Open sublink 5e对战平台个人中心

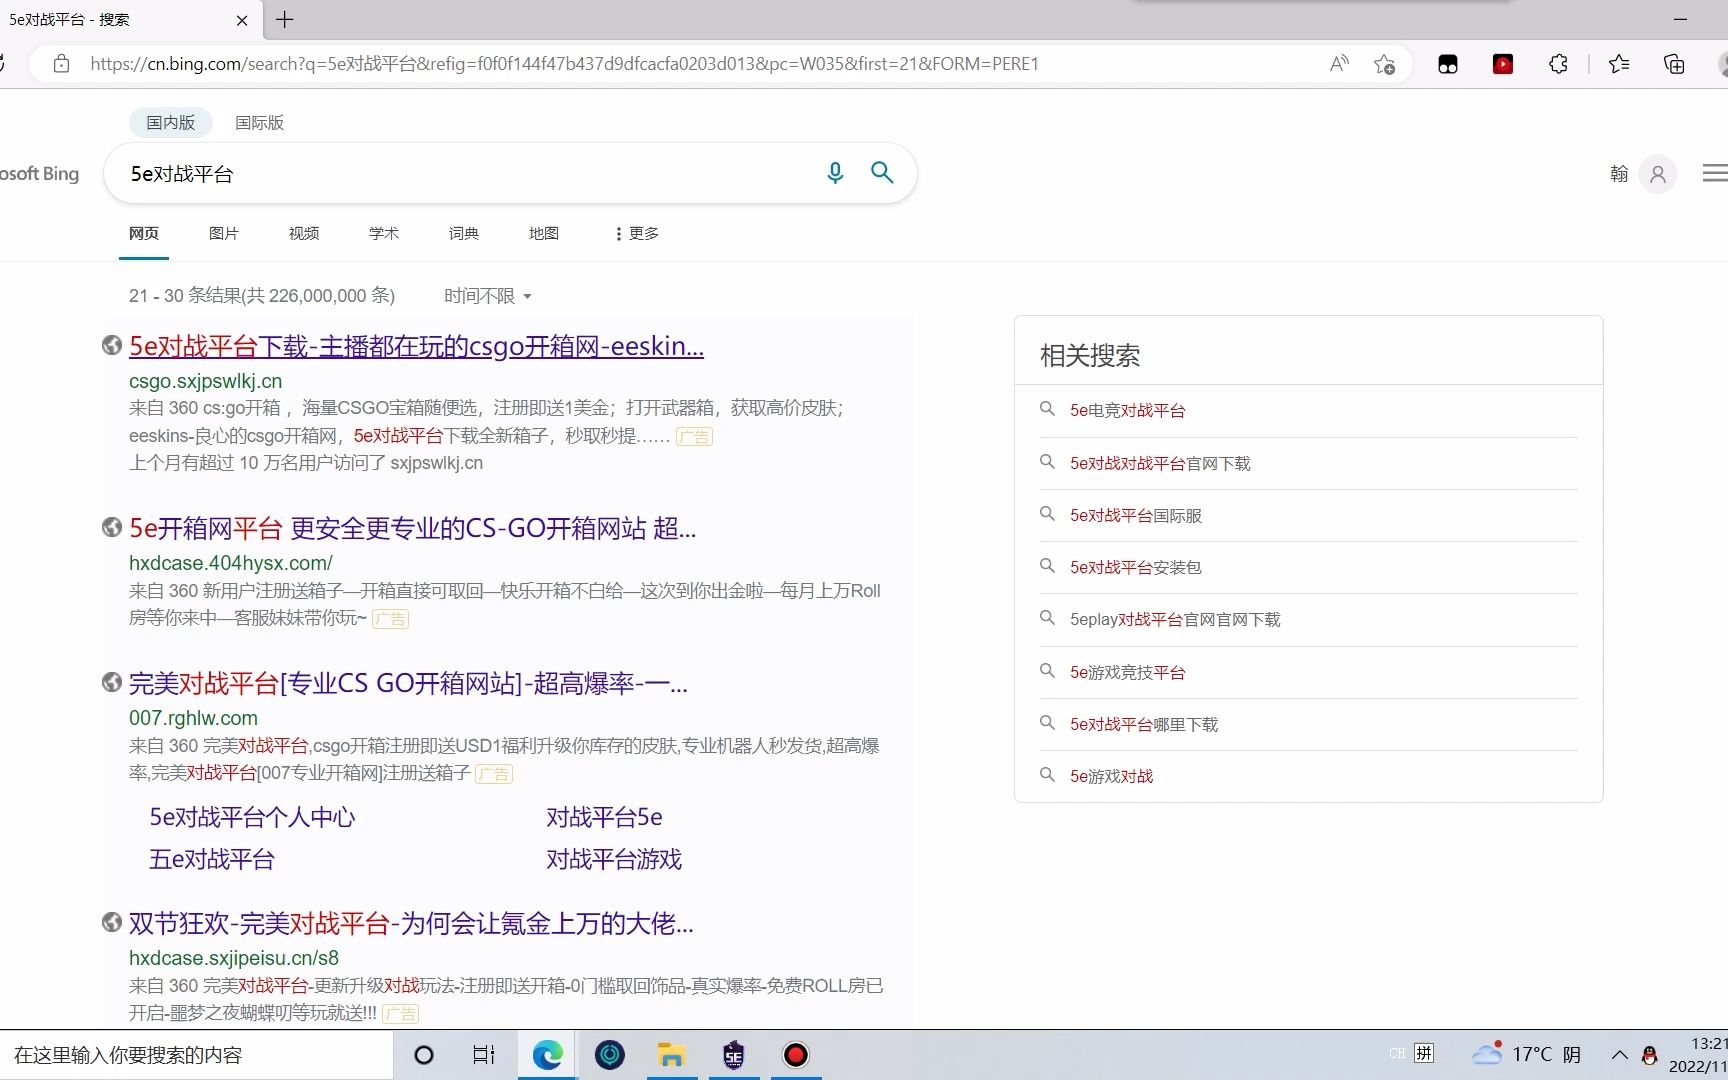(x=252, y=817)
